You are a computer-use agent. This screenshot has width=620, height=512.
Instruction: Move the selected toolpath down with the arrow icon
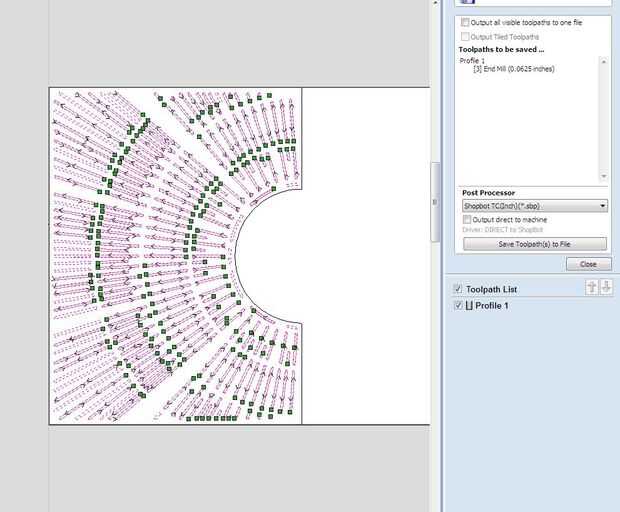pos(606,287)
